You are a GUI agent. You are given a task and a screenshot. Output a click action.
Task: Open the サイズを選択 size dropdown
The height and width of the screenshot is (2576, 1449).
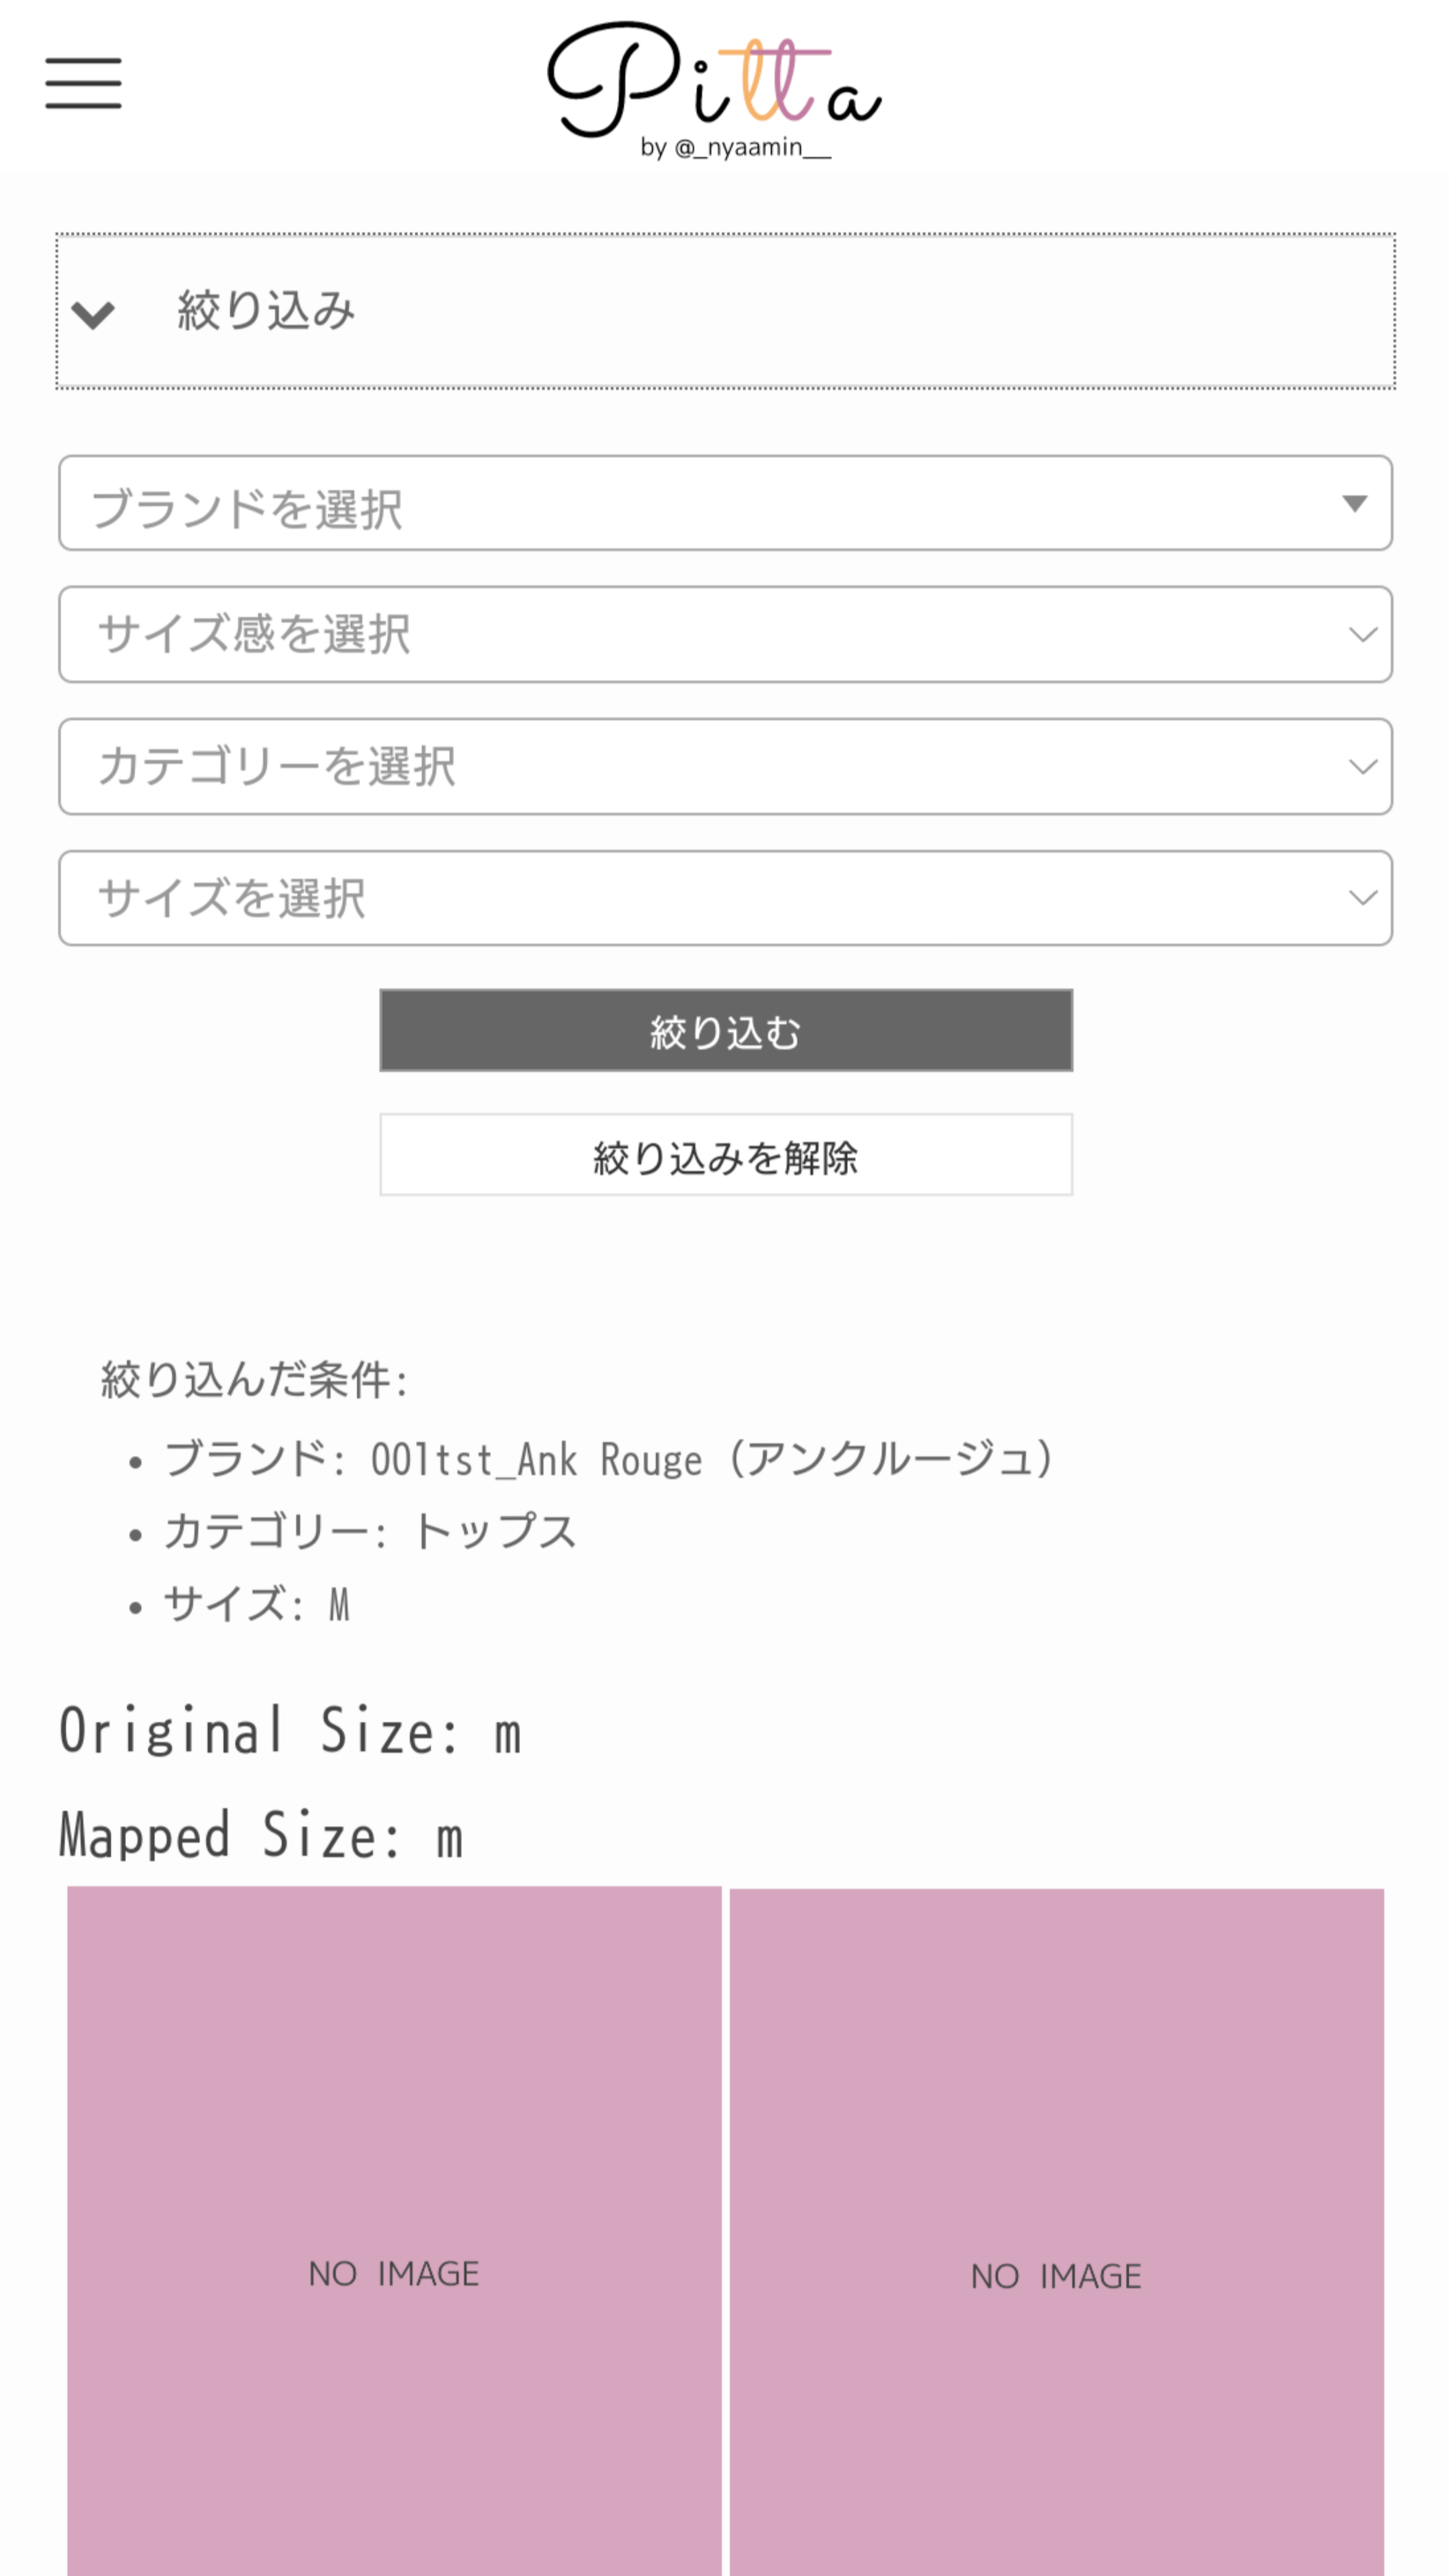pos(700,898)
